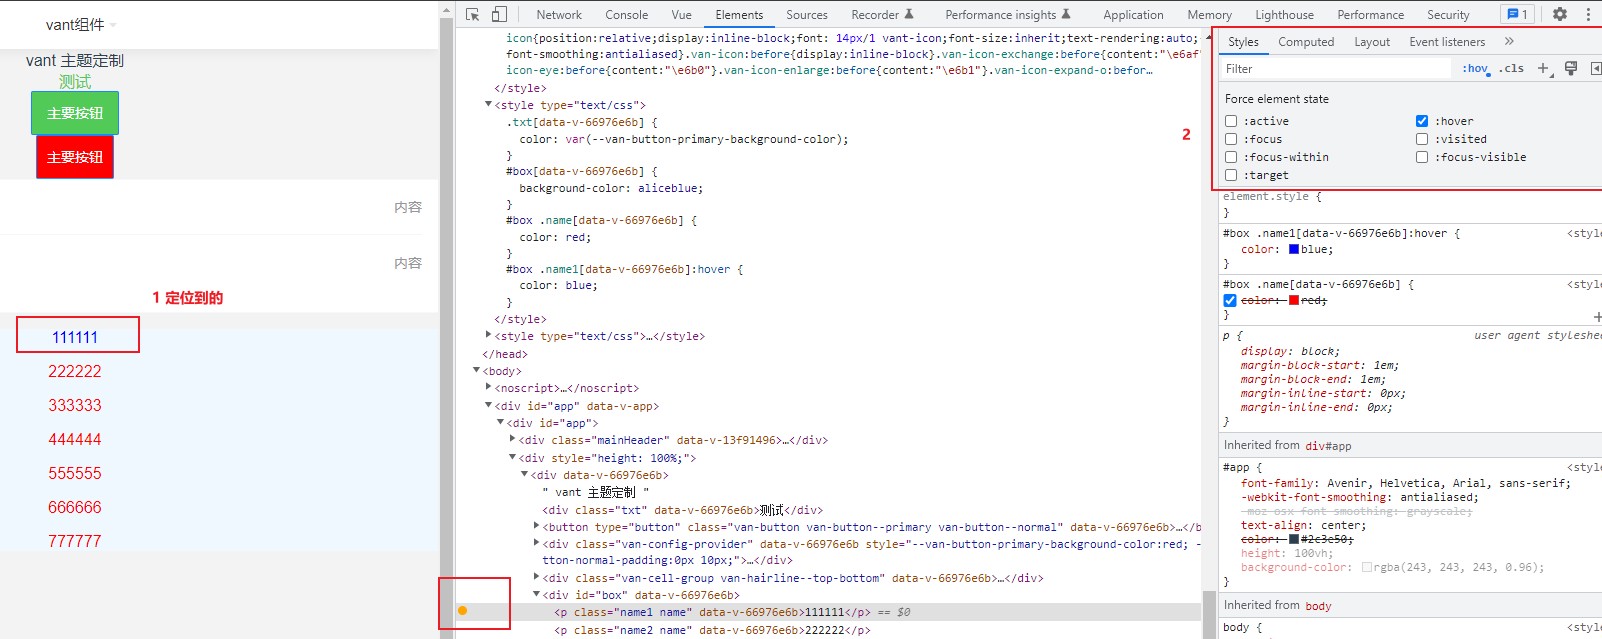Open the blue color swatch picker

point(1294,249)
